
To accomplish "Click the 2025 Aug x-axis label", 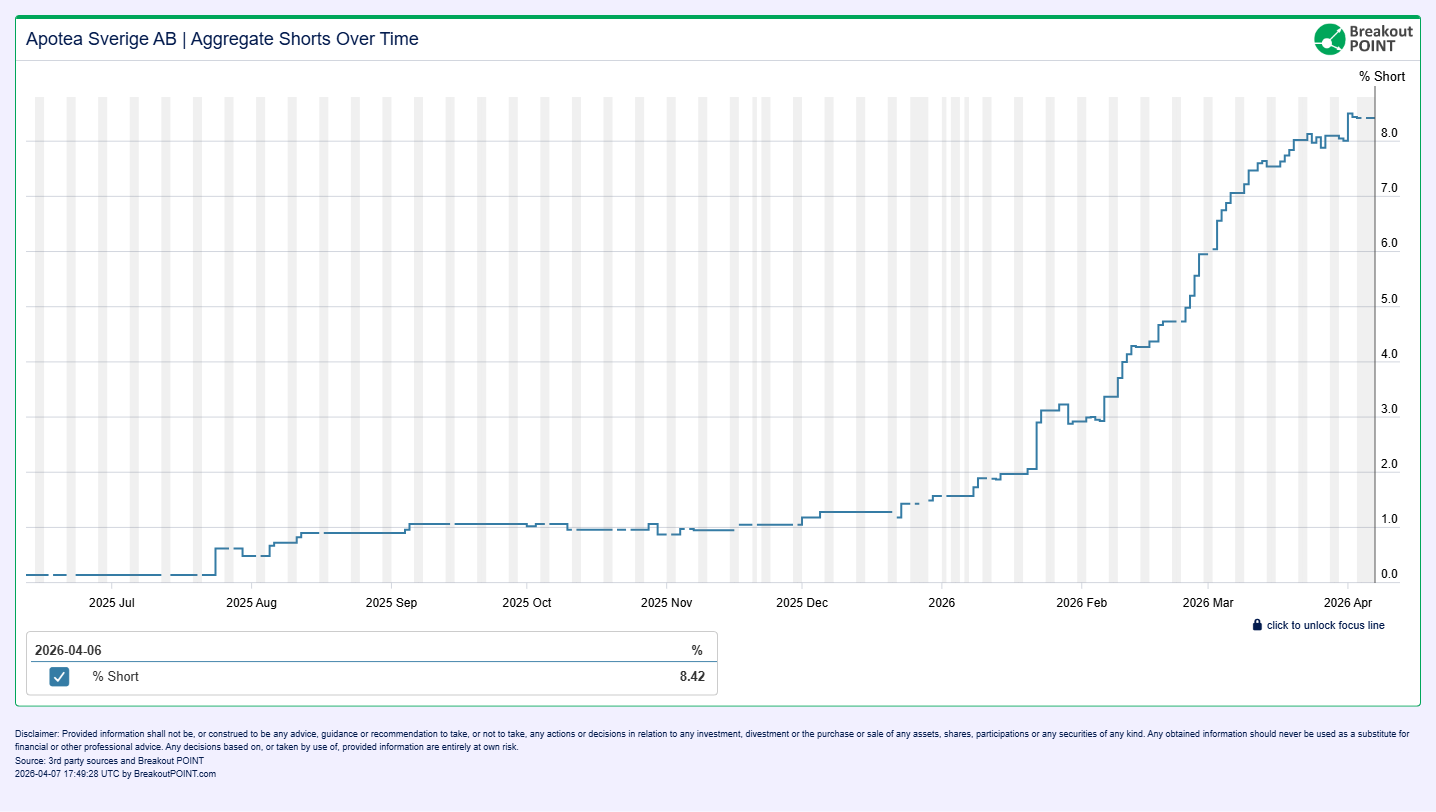I will 251,603.
